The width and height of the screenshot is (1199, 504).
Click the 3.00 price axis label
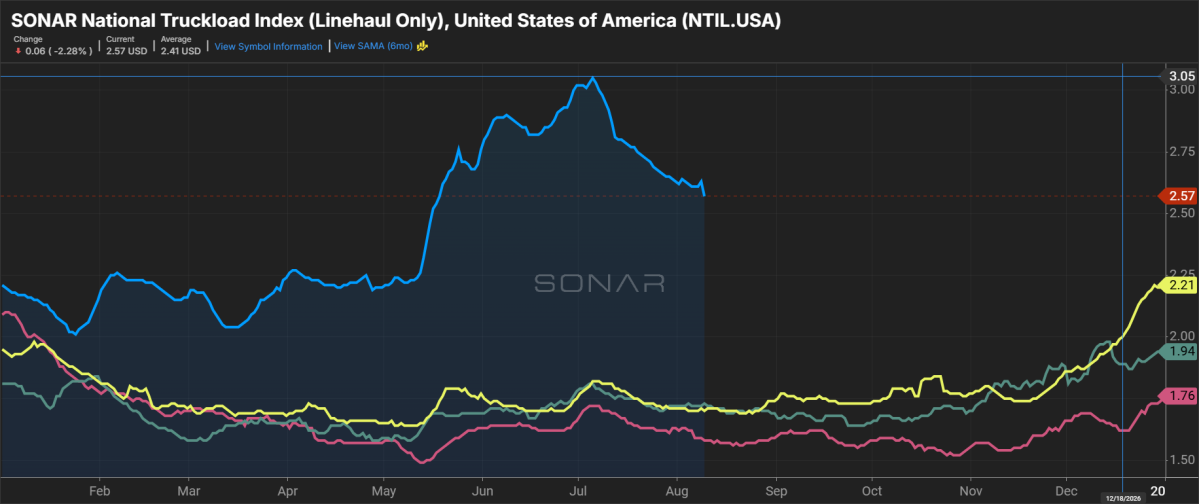pyautogui.click(x=1183, y=89)
